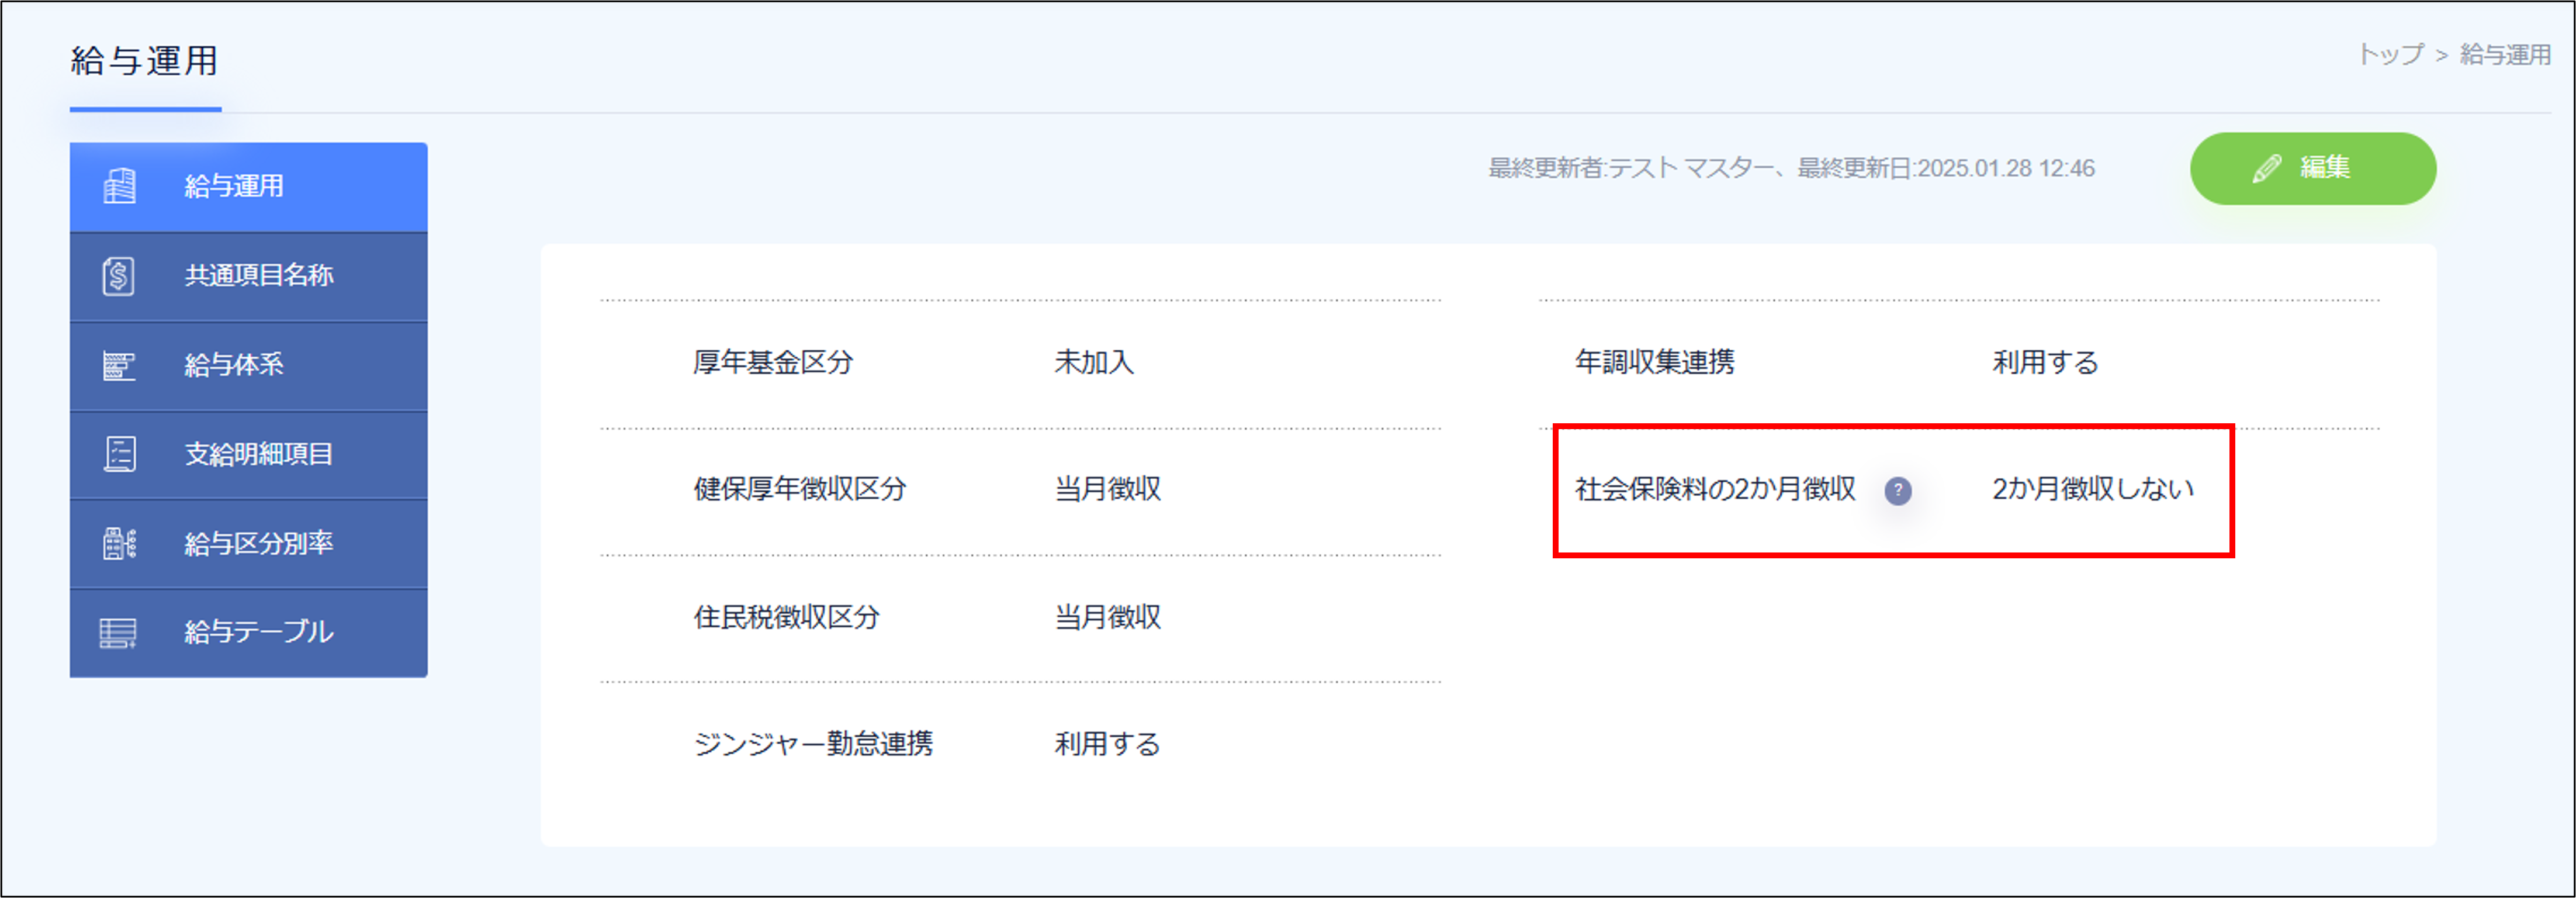Click the green 編集 button label
Image resolution: width=2576 pixels, height=898 pixels.
2324,167
